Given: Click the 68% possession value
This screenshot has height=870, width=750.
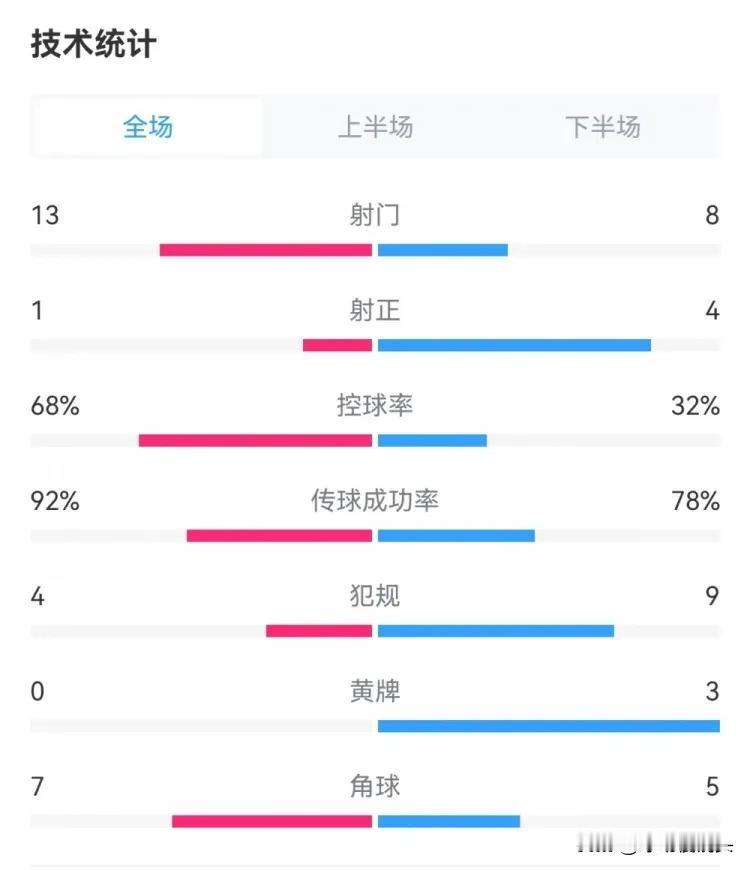Looking at the screenshot, I should (x=55, y=406).
